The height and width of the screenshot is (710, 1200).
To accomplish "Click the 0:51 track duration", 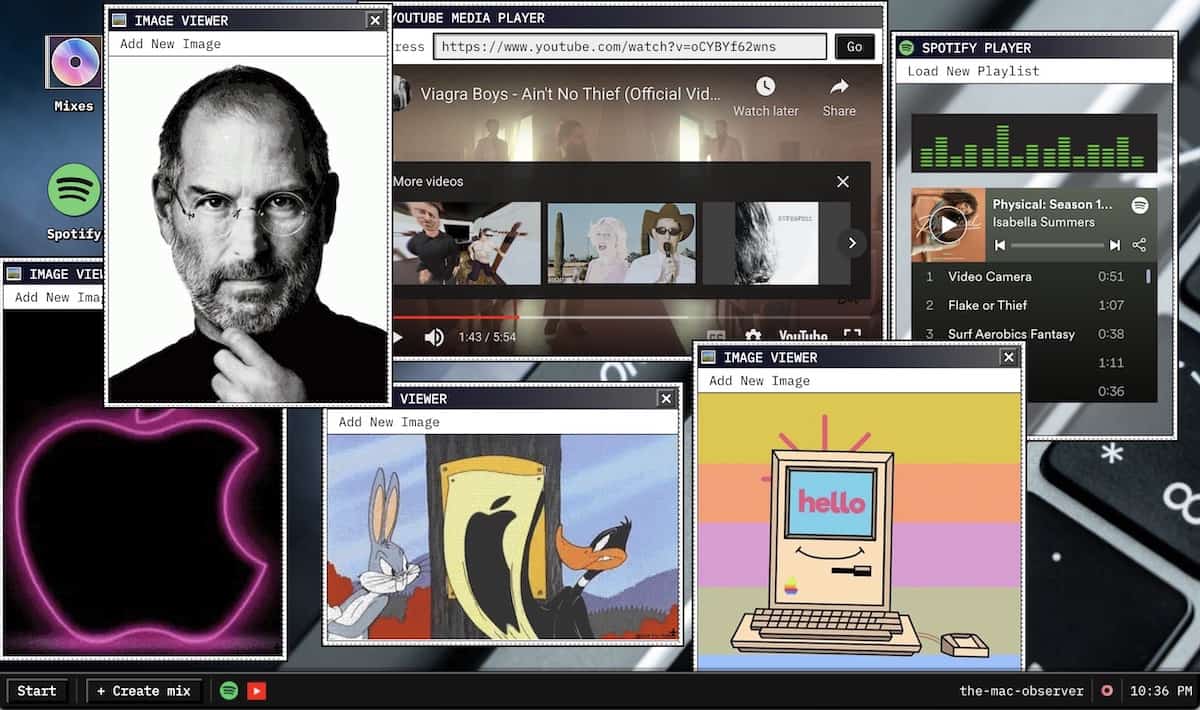I will [x=1110, y=276].
